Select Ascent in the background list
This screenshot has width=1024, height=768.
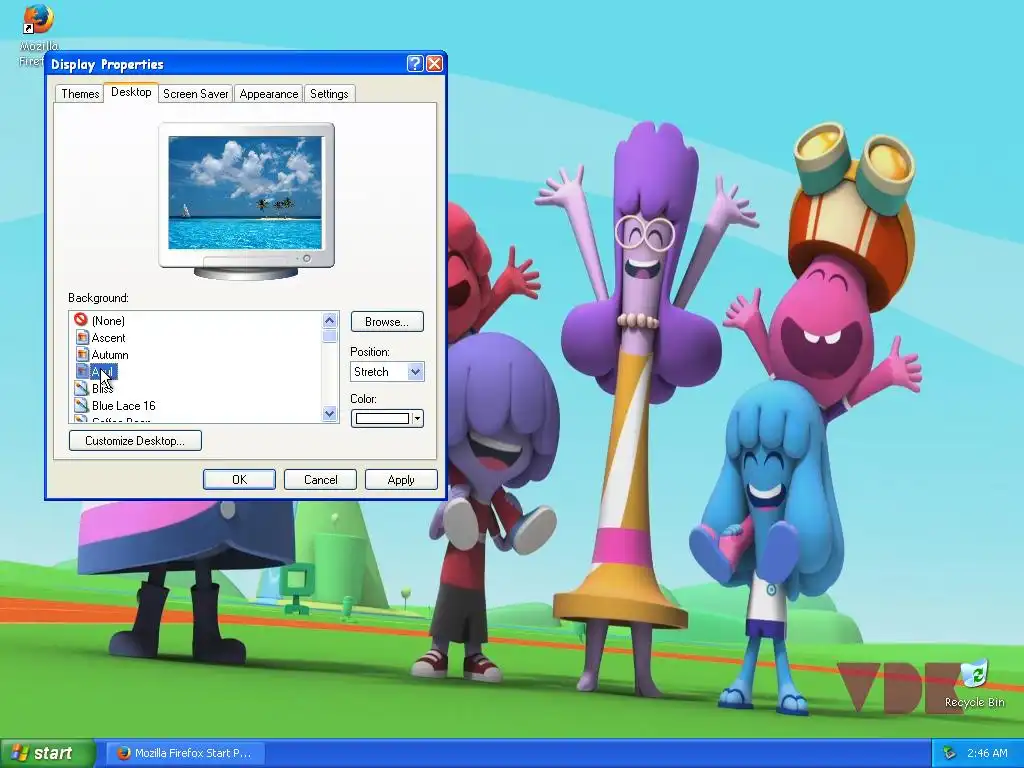[x=108, y=338]
